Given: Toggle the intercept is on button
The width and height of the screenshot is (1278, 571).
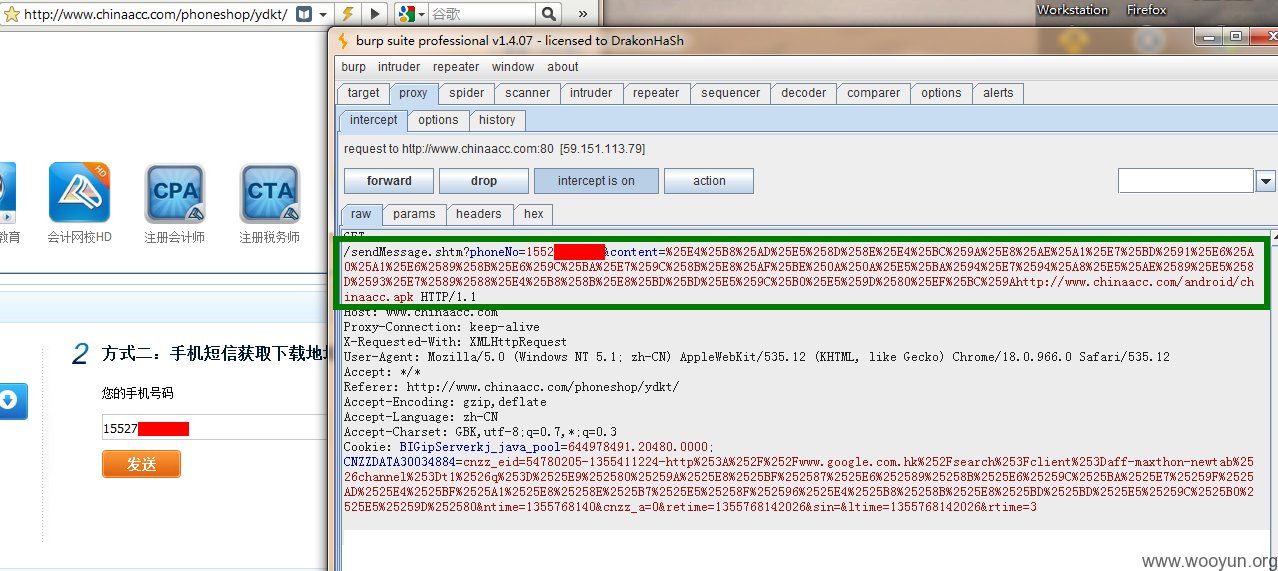Looking at the screenshot, I should tap(596, 181).
